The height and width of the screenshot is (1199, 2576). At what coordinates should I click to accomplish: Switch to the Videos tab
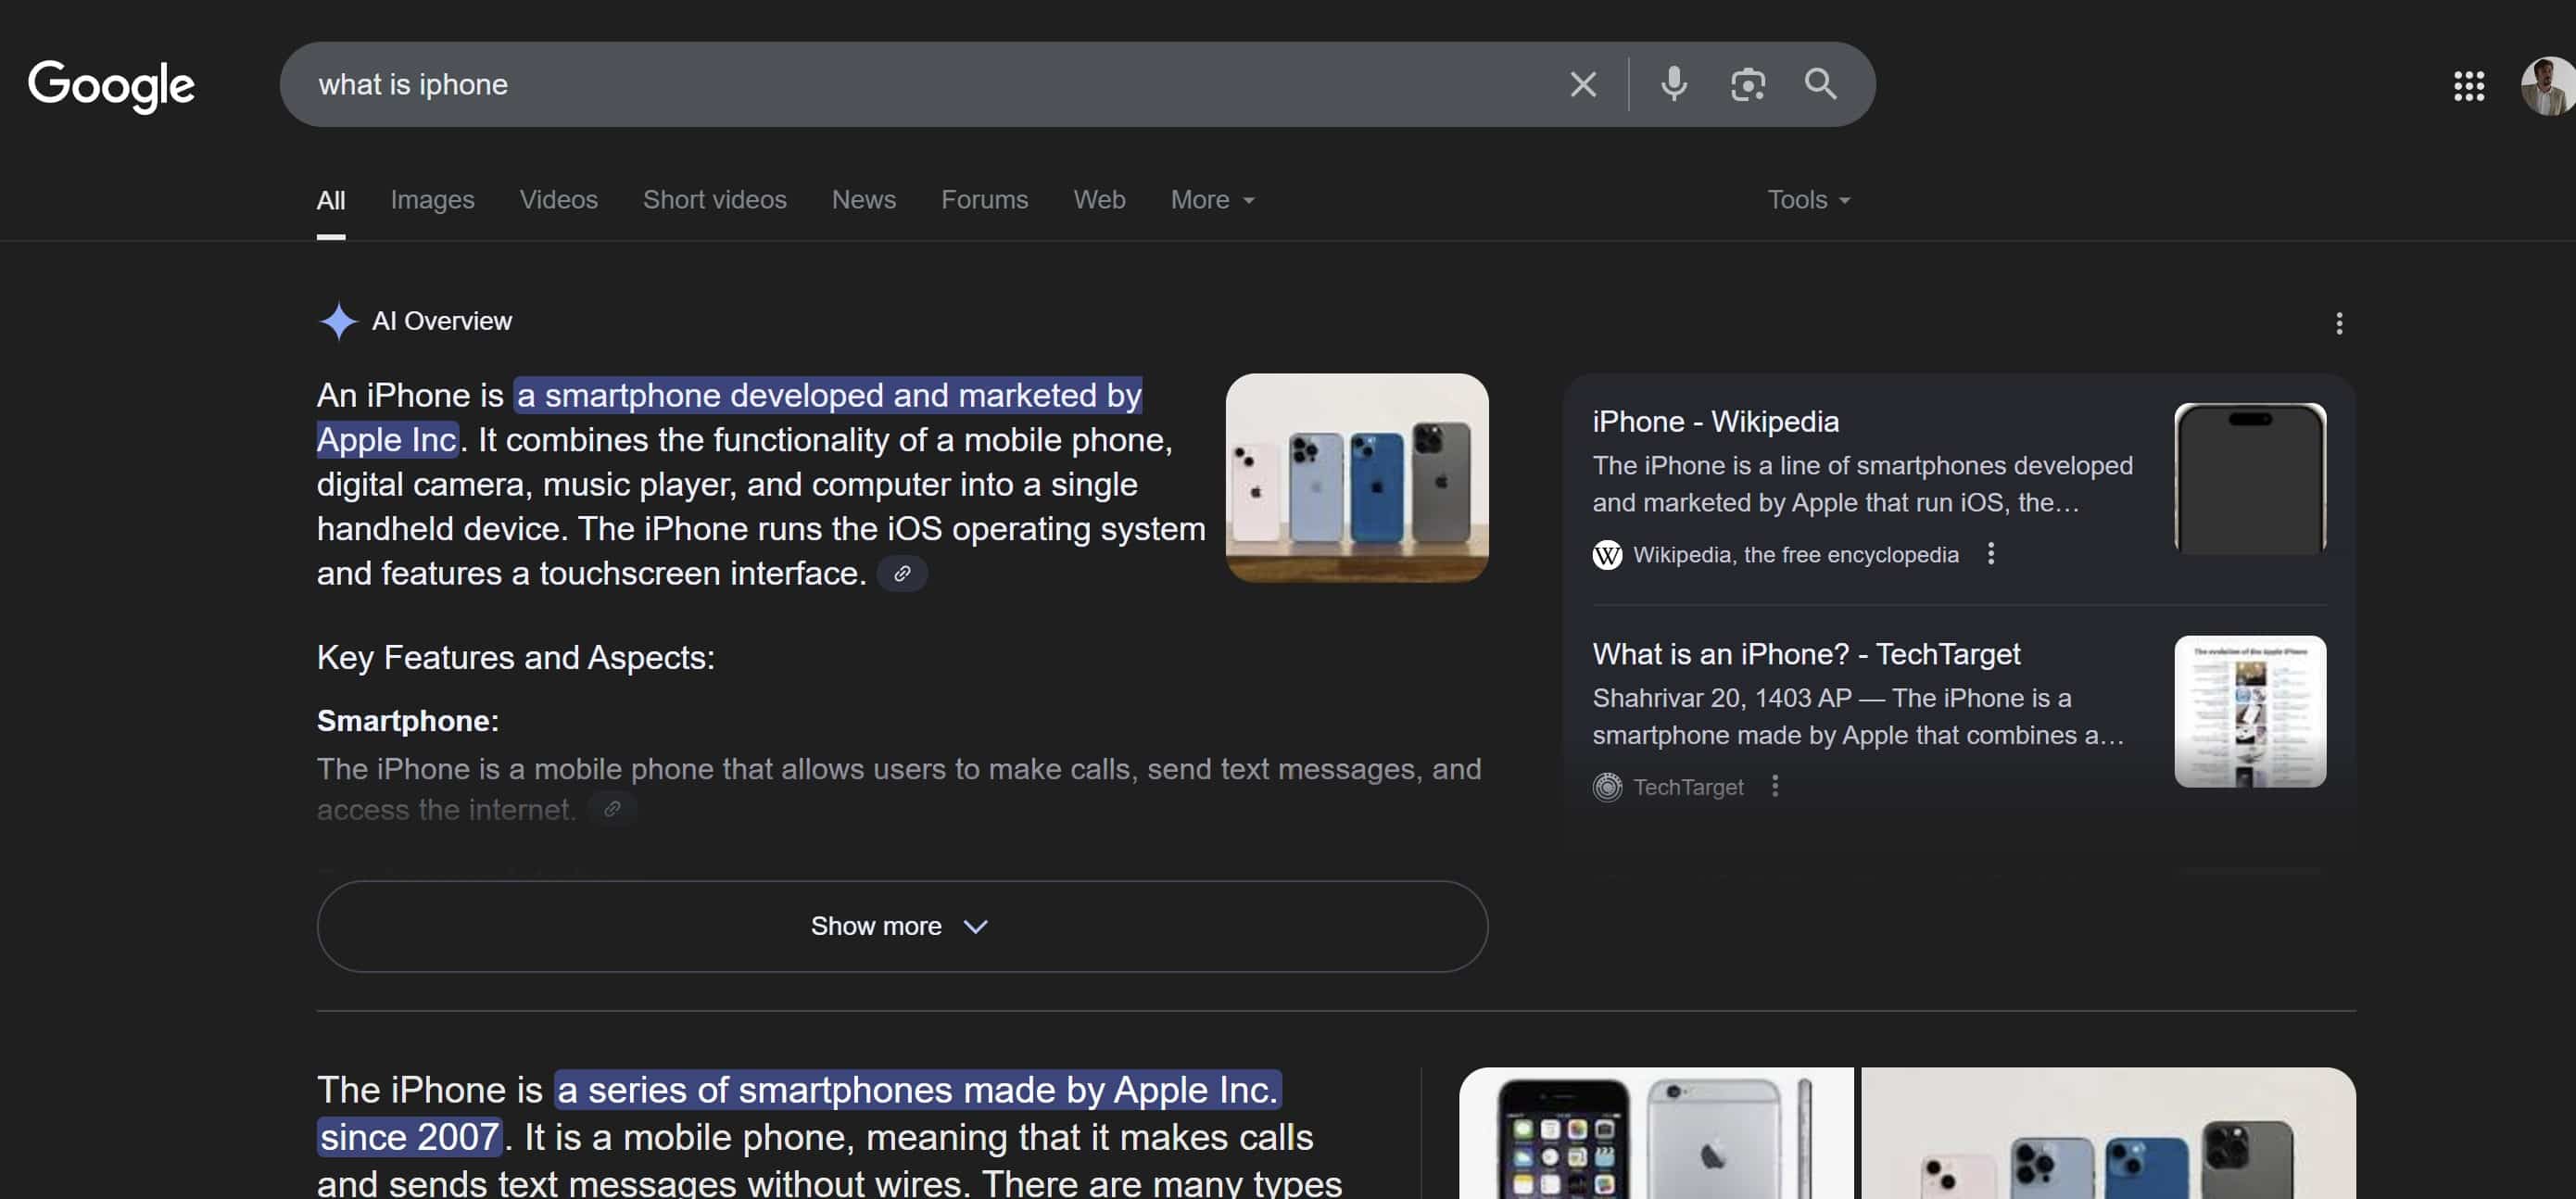pos(558,200)
